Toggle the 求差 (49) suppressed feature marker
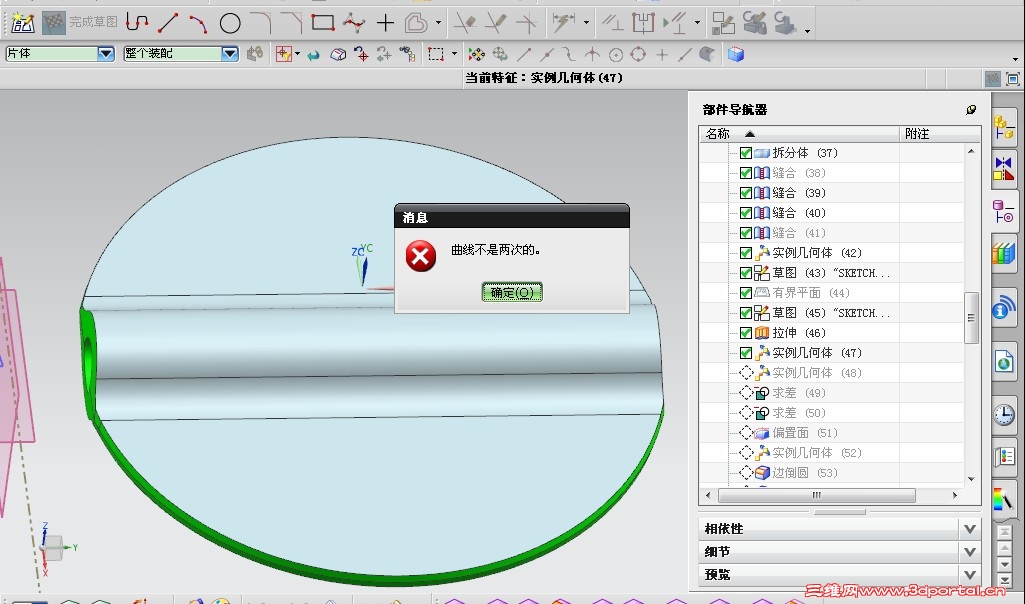The image size is (1025, 604). (x=746, y=393)
